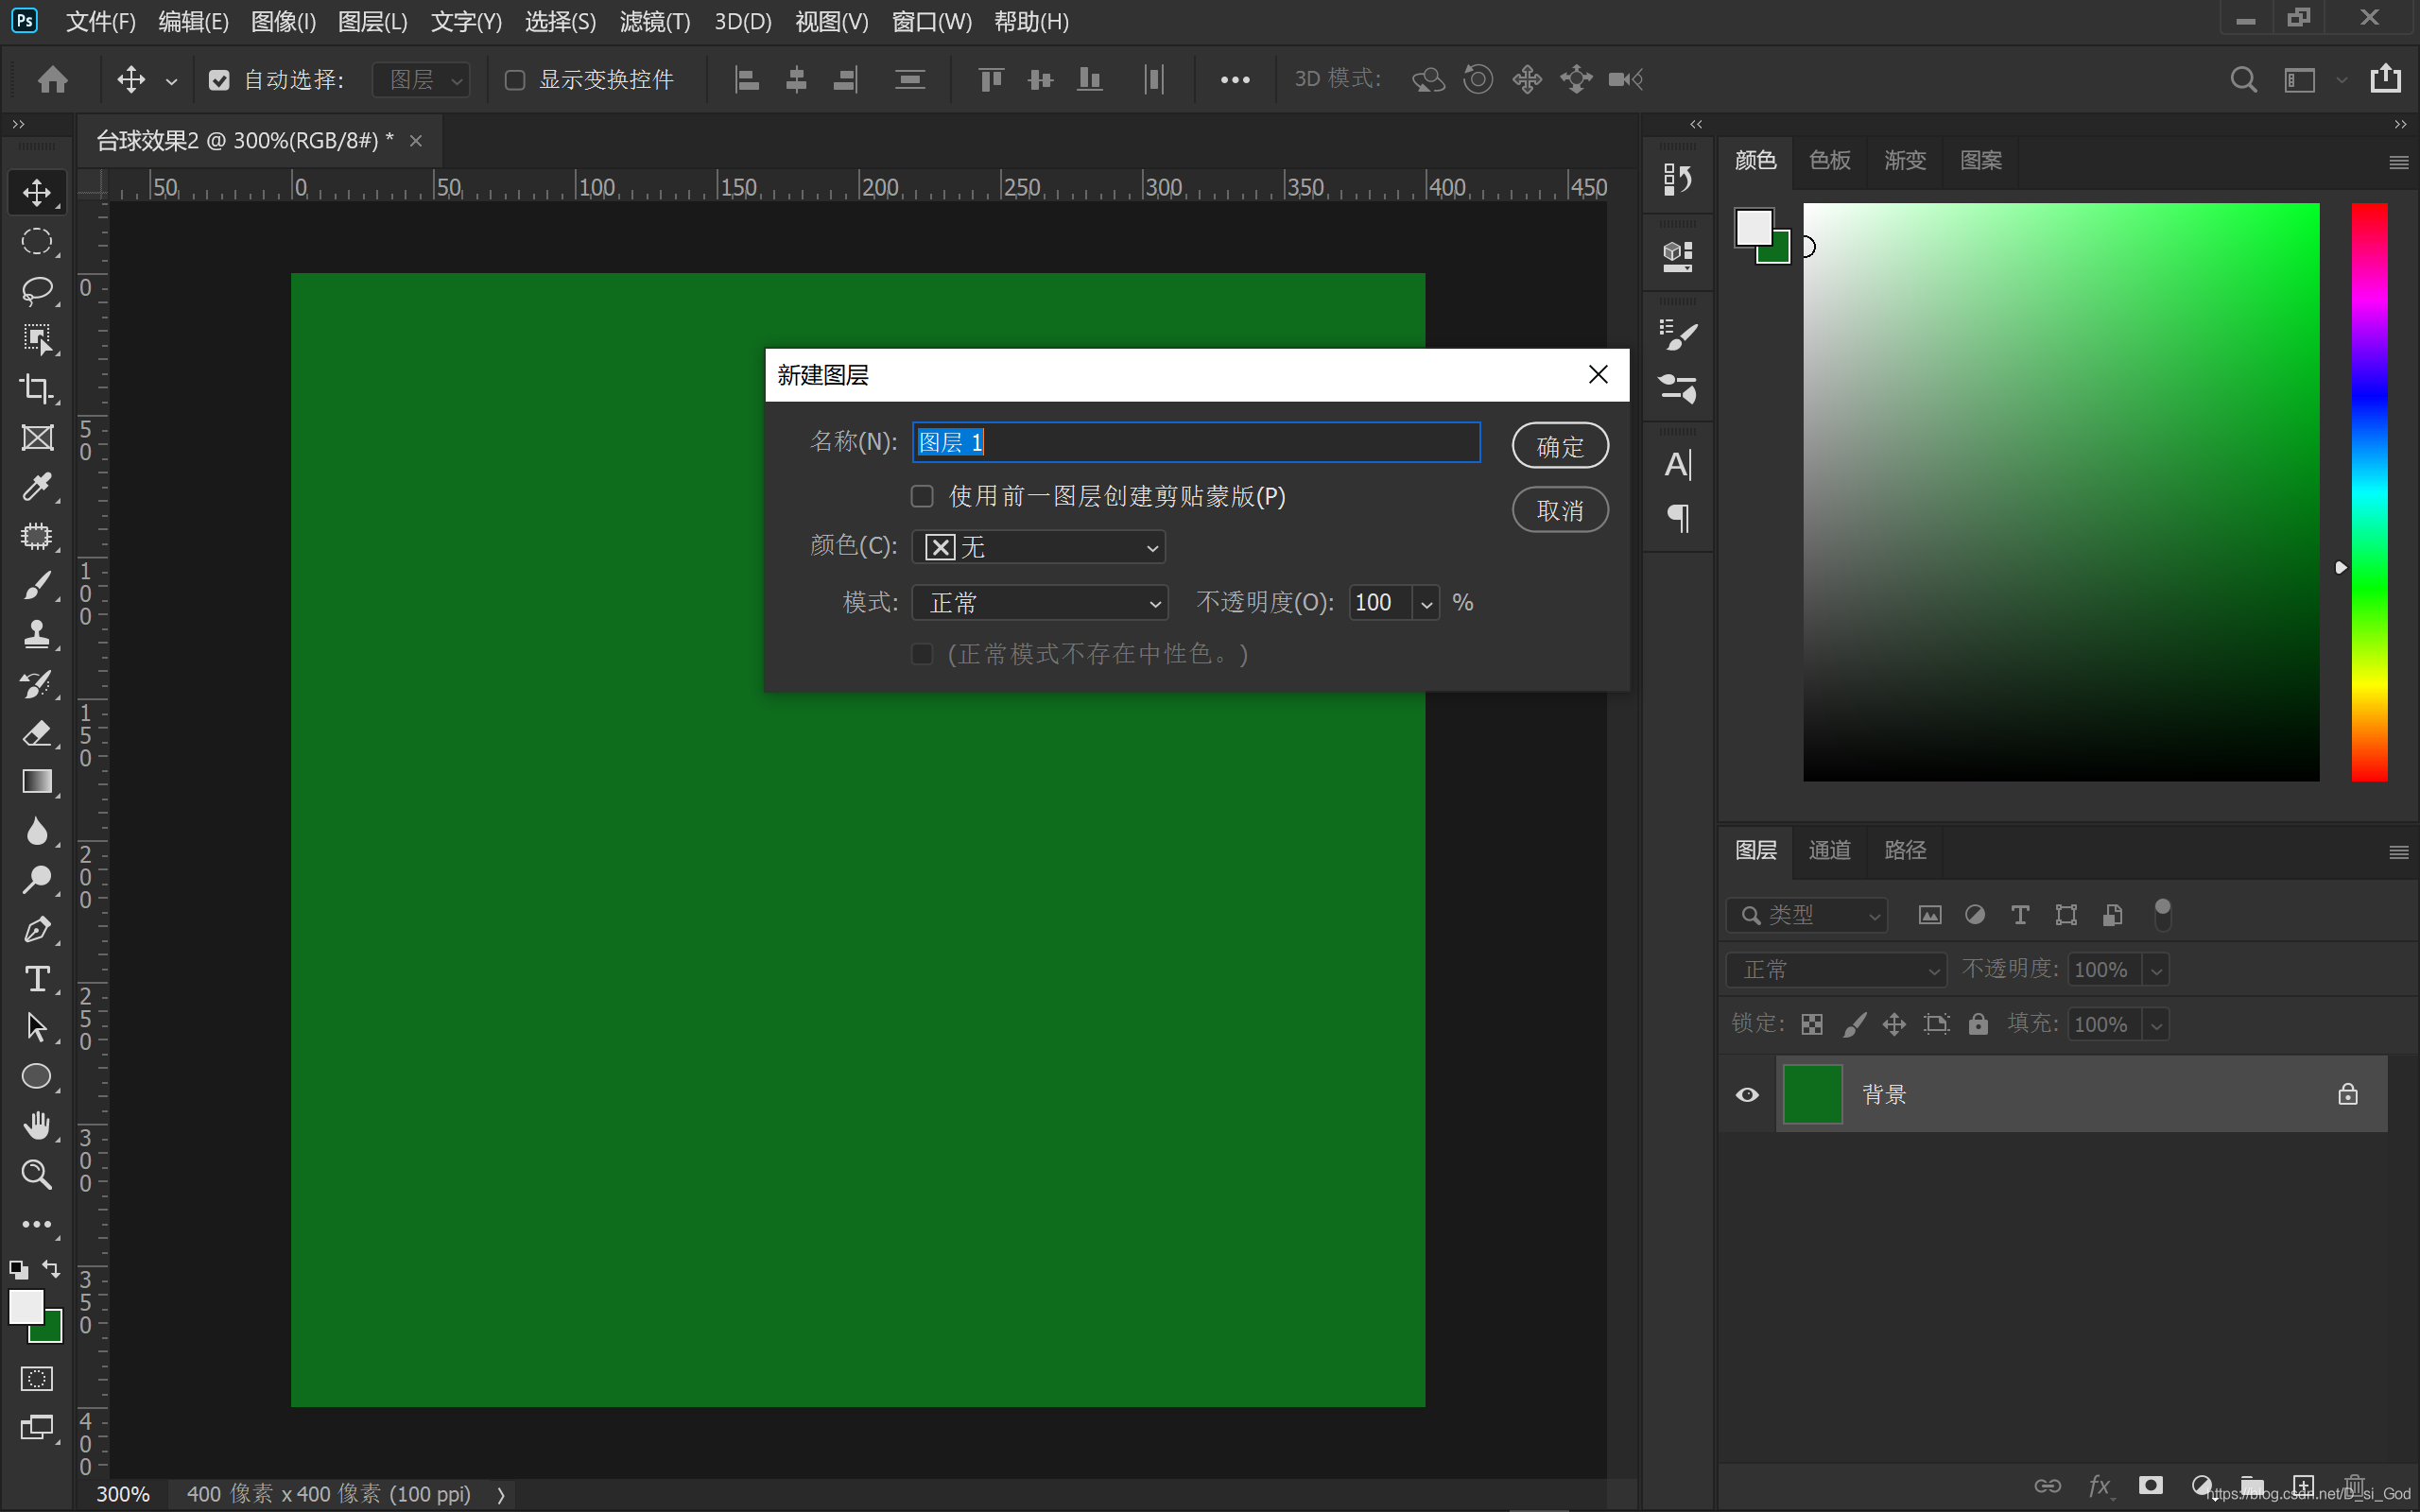The image size is (2420, 1512).
Task: Select the Crop tool
Action: point(39,388)
